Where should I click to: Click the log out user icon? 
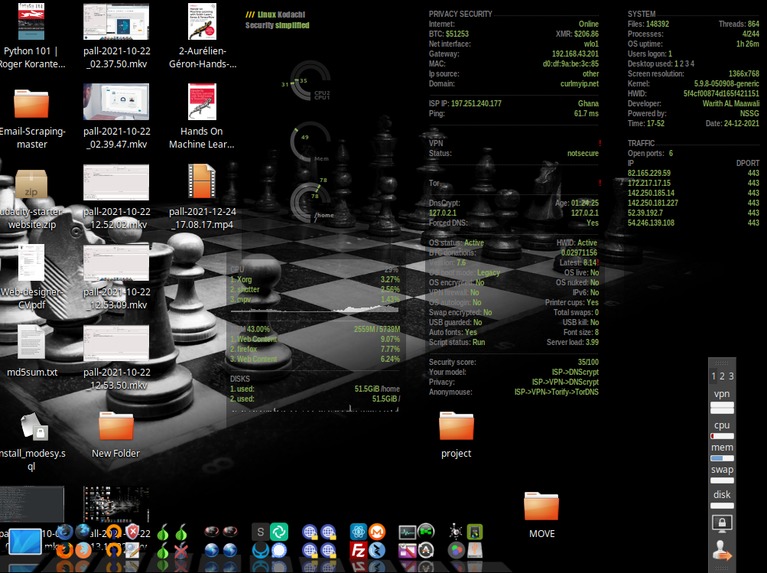(x=722, y=549)
